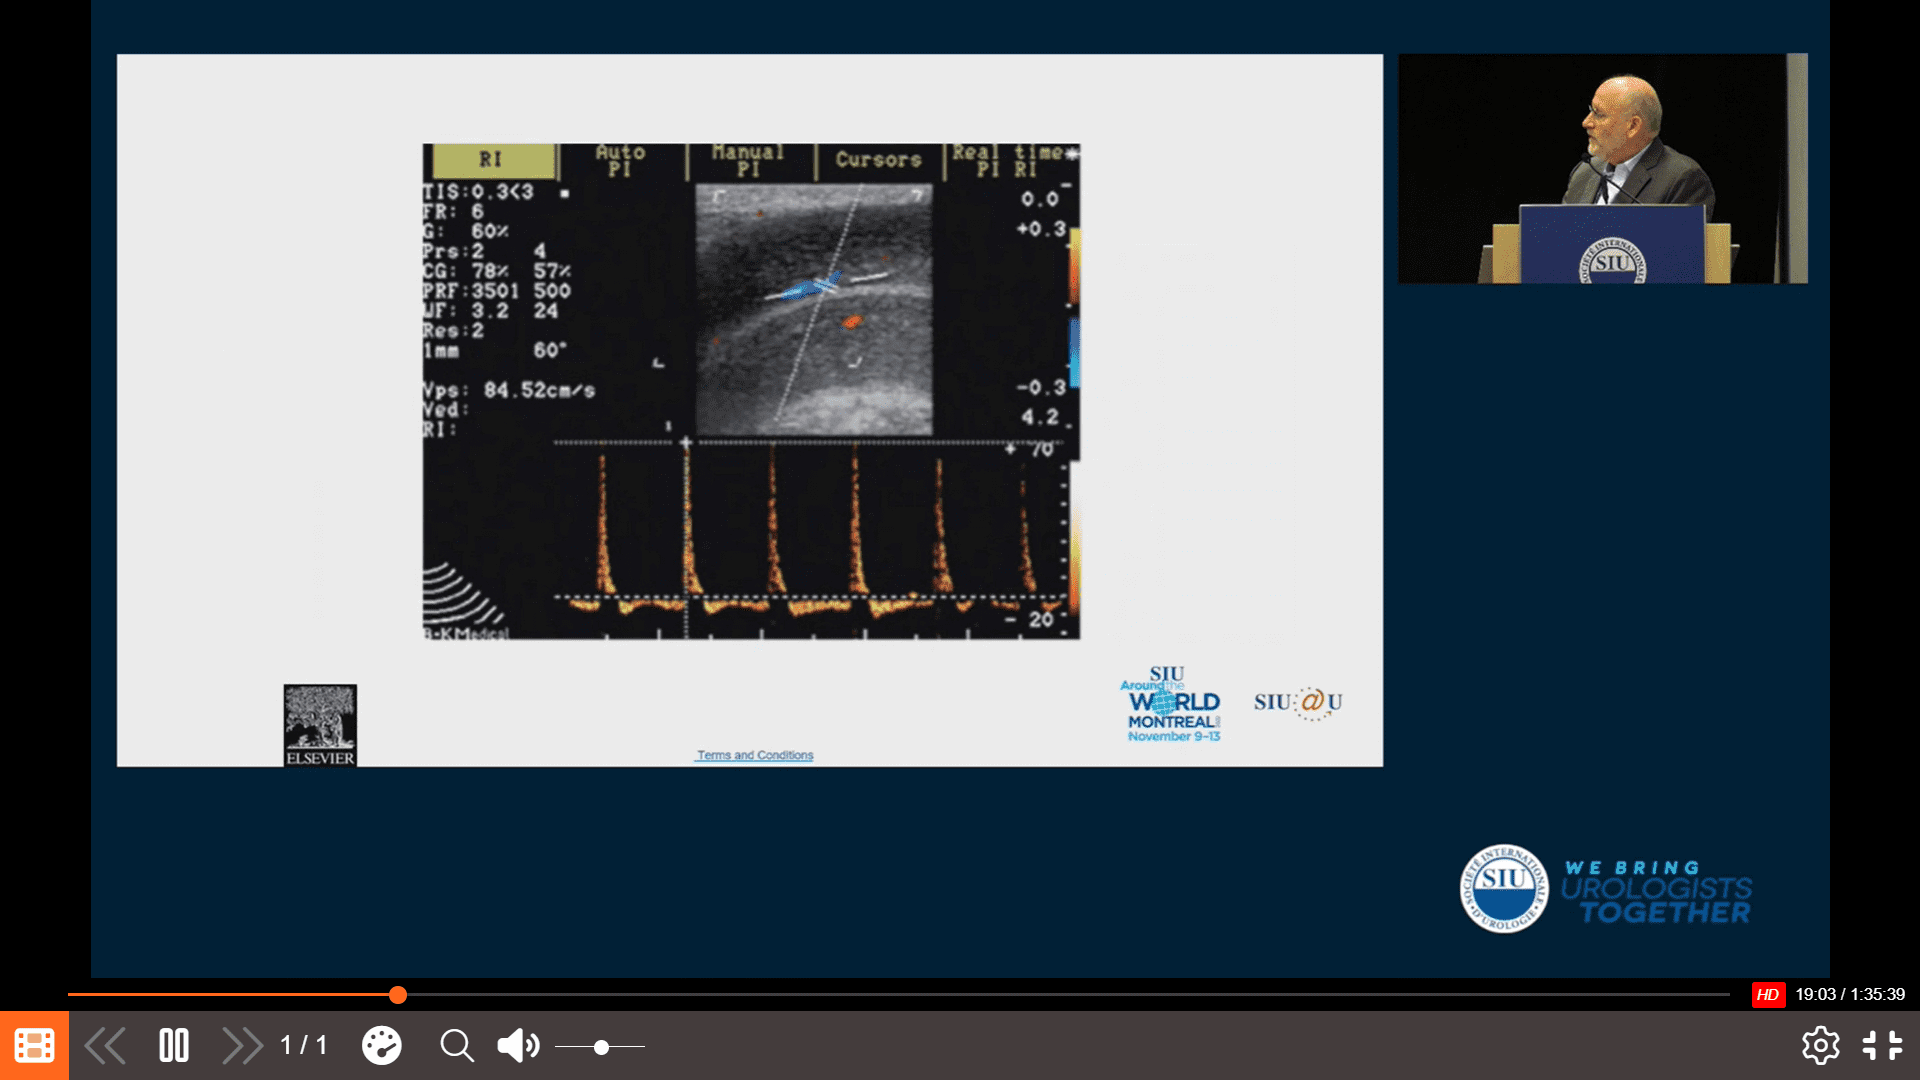Click the We Bring Urologists Together text
The height and width of the screenshot is (1080, 1920).
[1657, 892]
